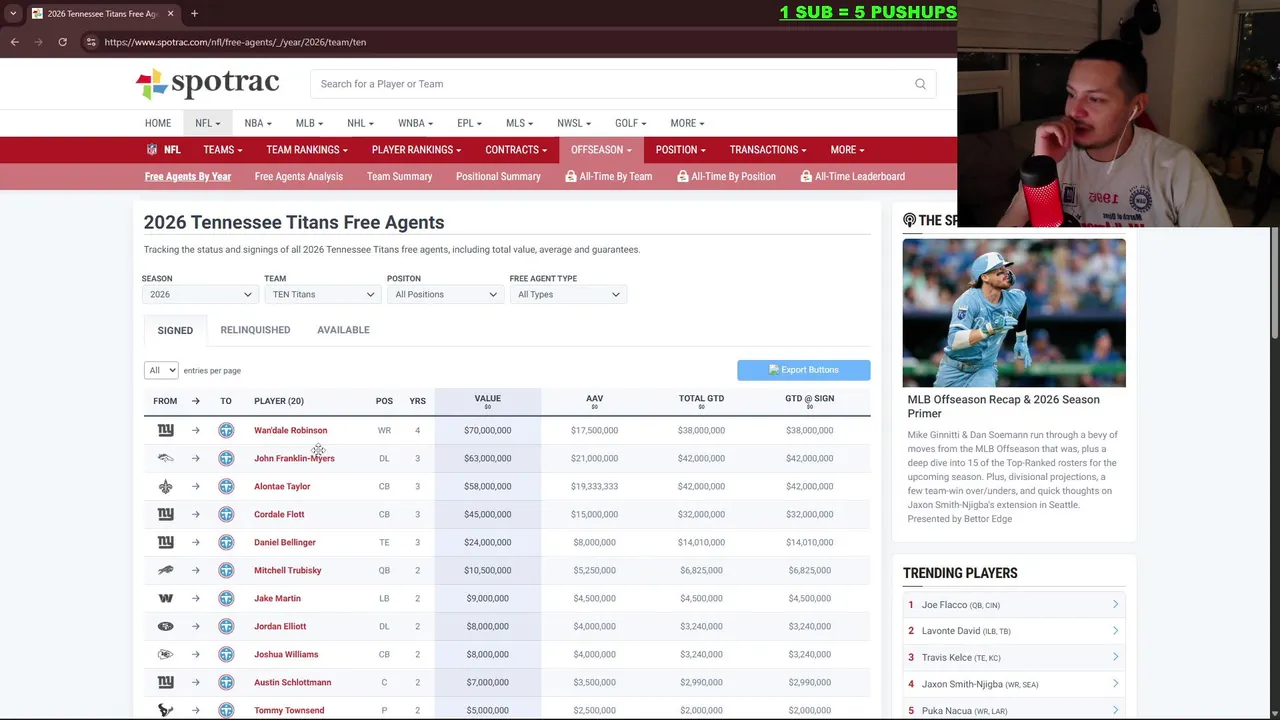Click the chevron beside Travis Kelce

click(x=1115, y=657)
